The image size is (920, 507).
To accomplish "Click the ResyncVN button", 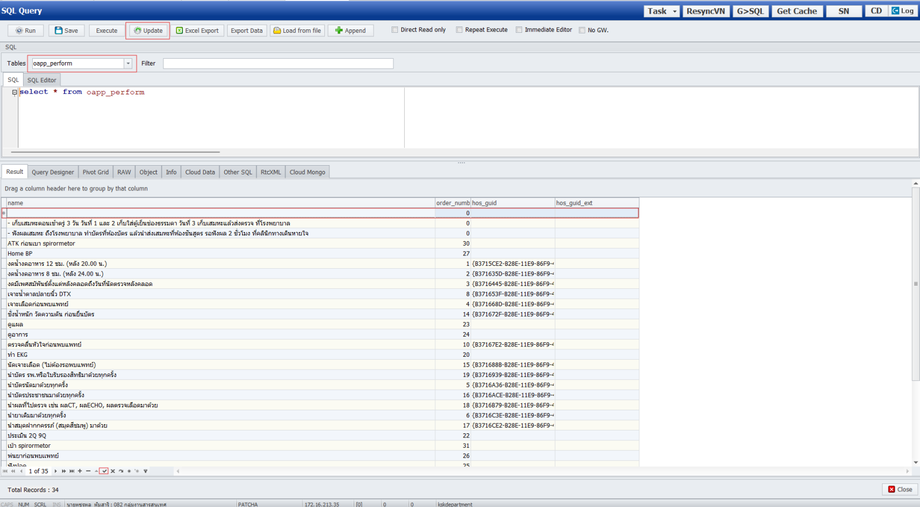I will (706, 11).
